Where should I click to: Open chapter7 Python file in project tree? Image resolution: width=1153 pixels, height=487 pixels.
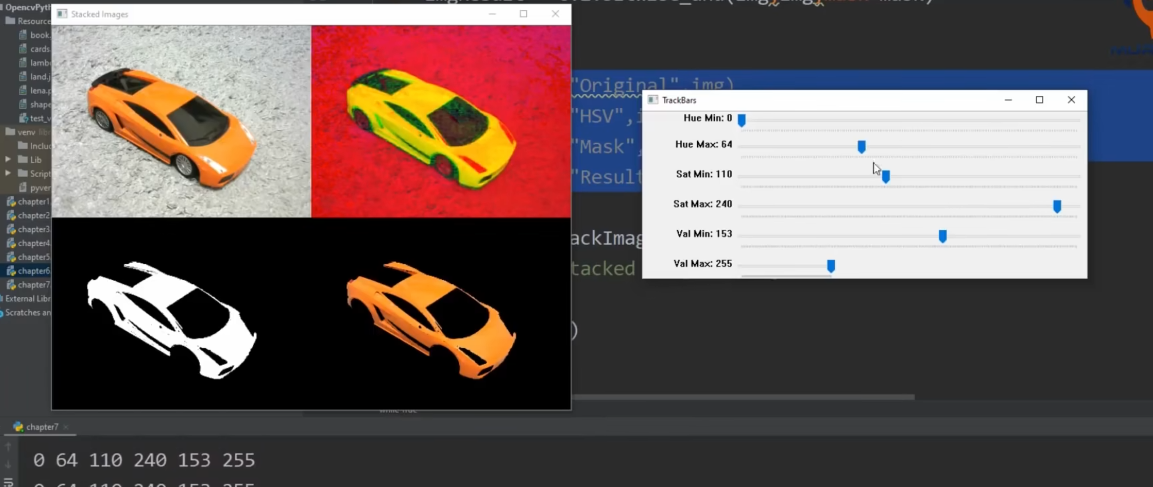(x=29, y=285)
